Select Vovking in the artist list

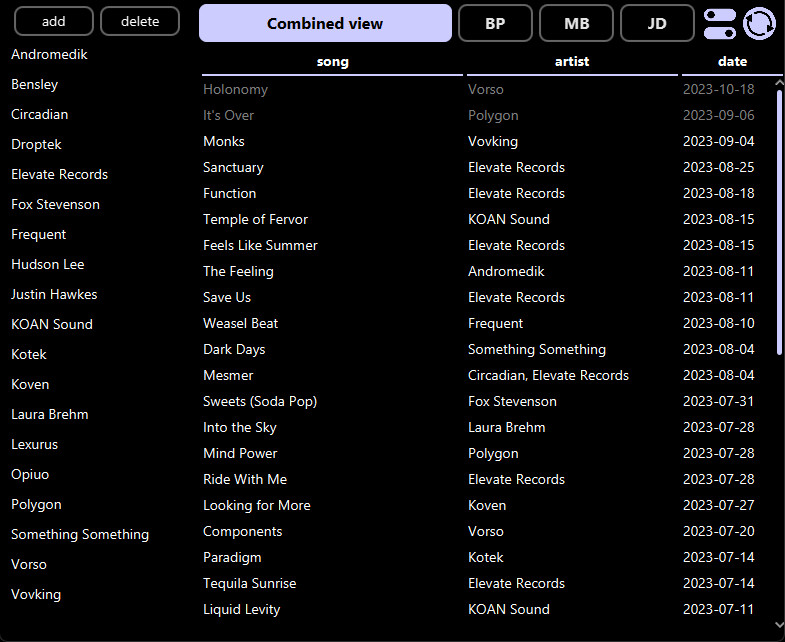(36, 595)
